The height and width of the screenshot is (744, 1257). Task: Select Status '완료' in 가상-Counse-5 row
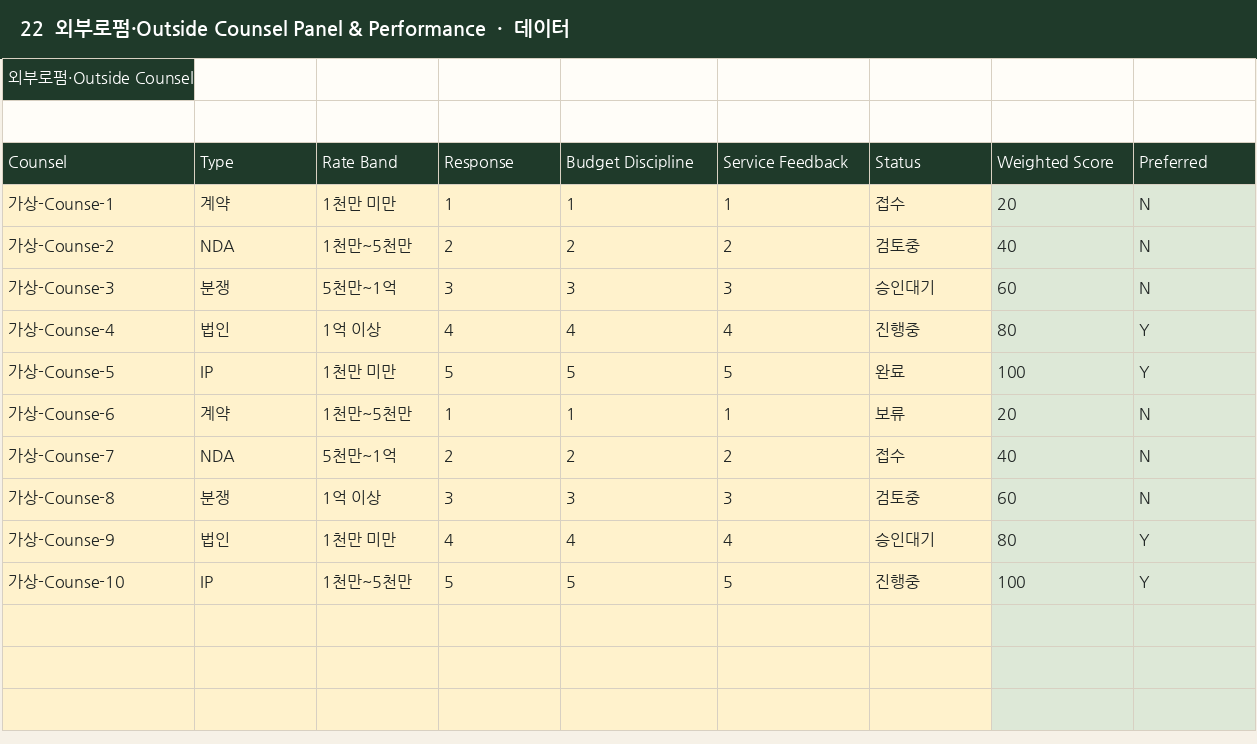(x=930, y=373)
